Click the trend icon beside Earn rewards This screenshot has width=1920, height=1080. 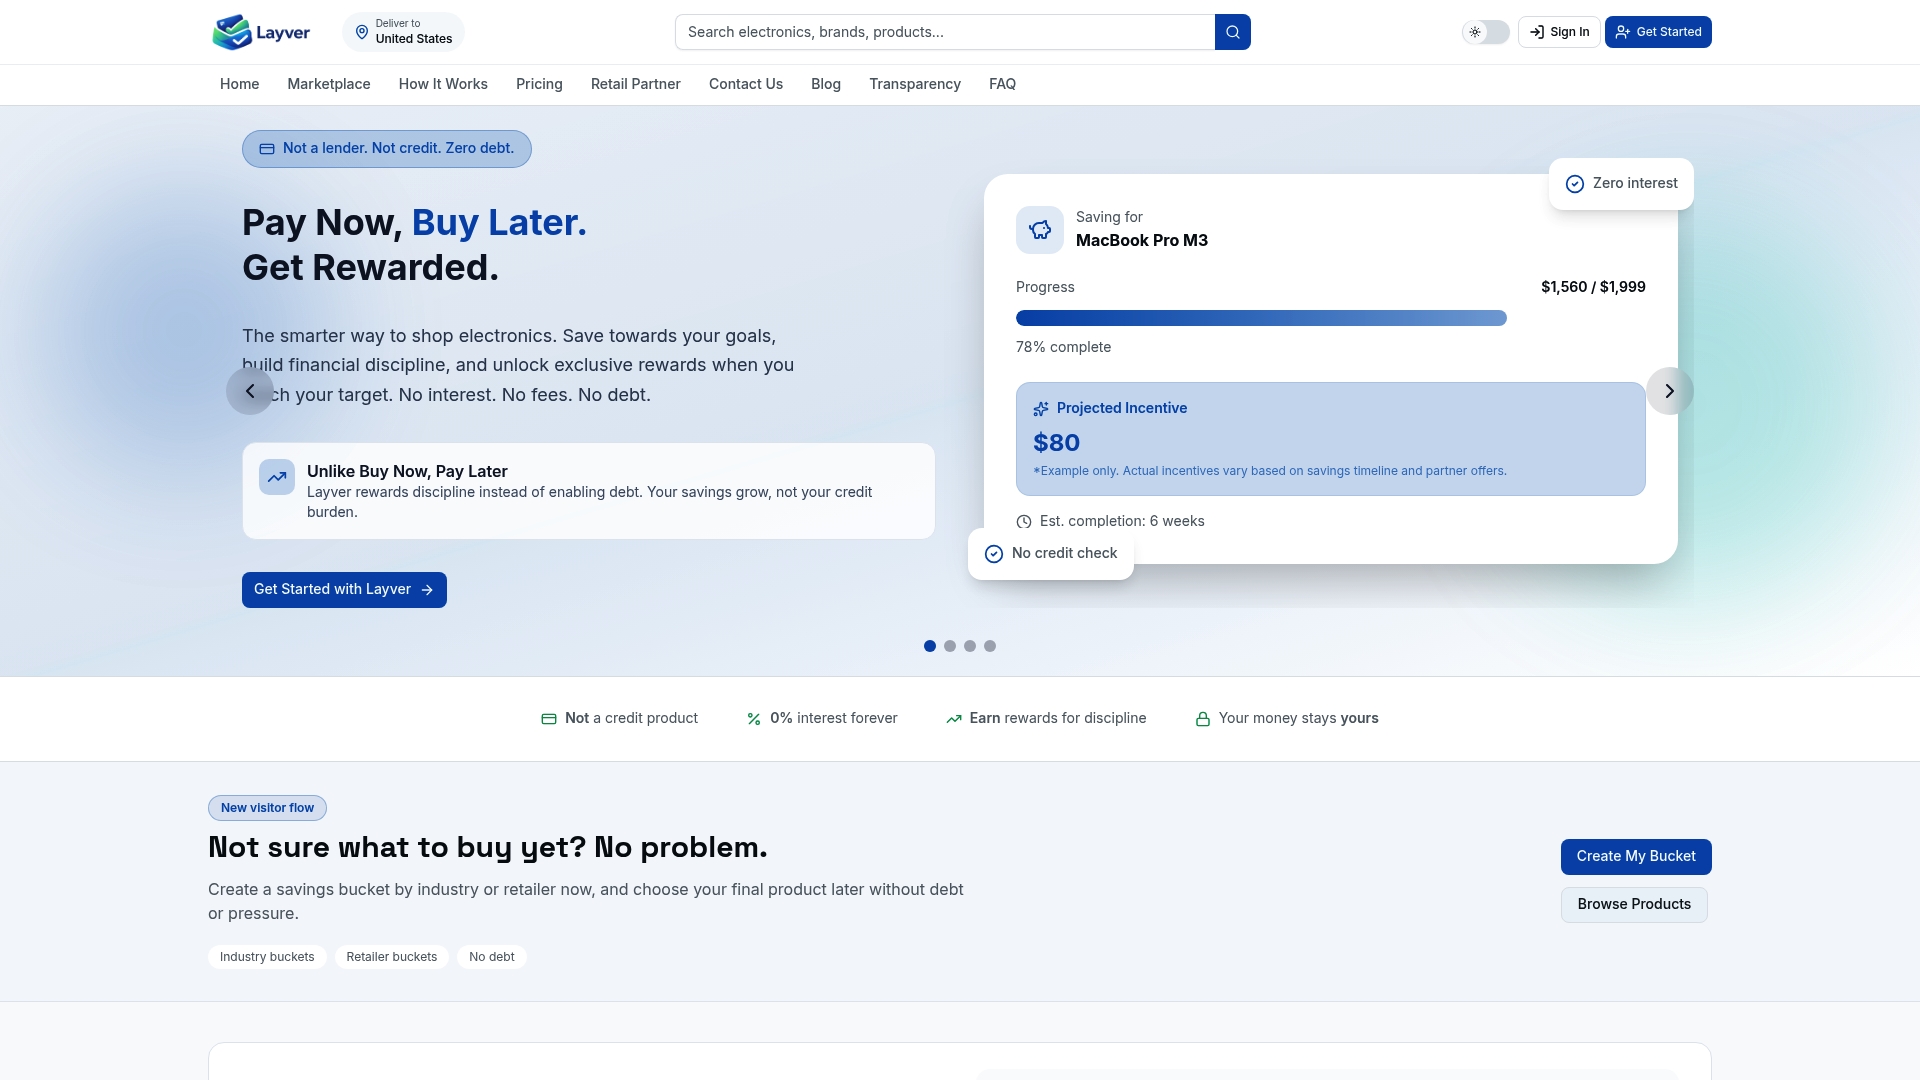pyautogui.click(x=954, y=719)
